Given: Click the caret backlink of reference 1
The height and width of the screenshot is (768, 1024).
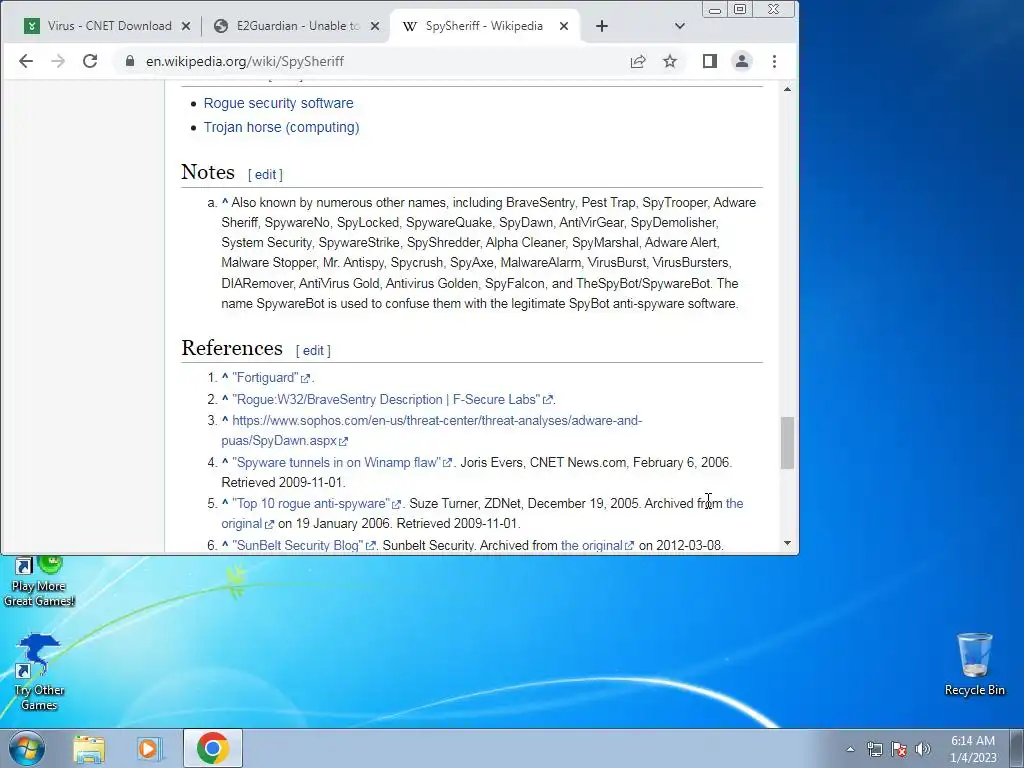Looking at the screenshot, I should pos(225,377).
